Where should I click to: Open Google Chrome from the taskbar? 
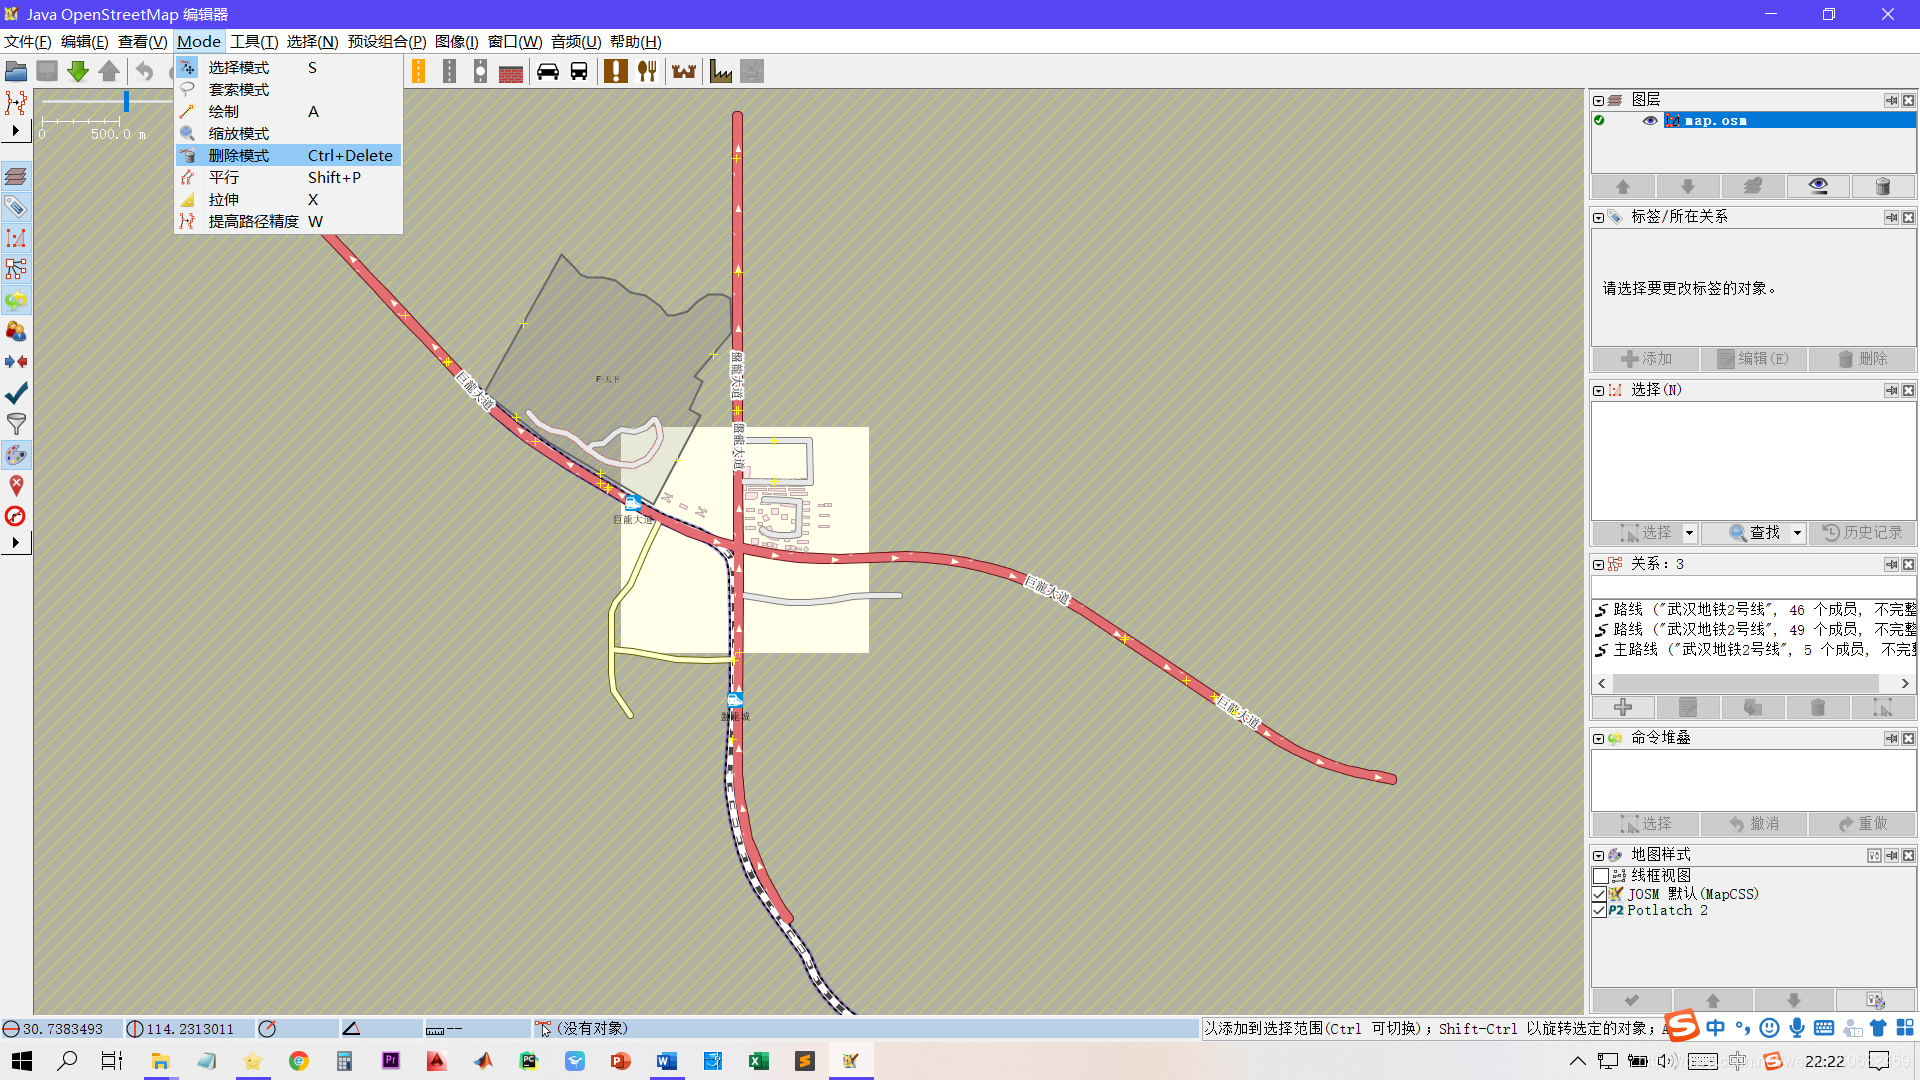(298, 1061)
